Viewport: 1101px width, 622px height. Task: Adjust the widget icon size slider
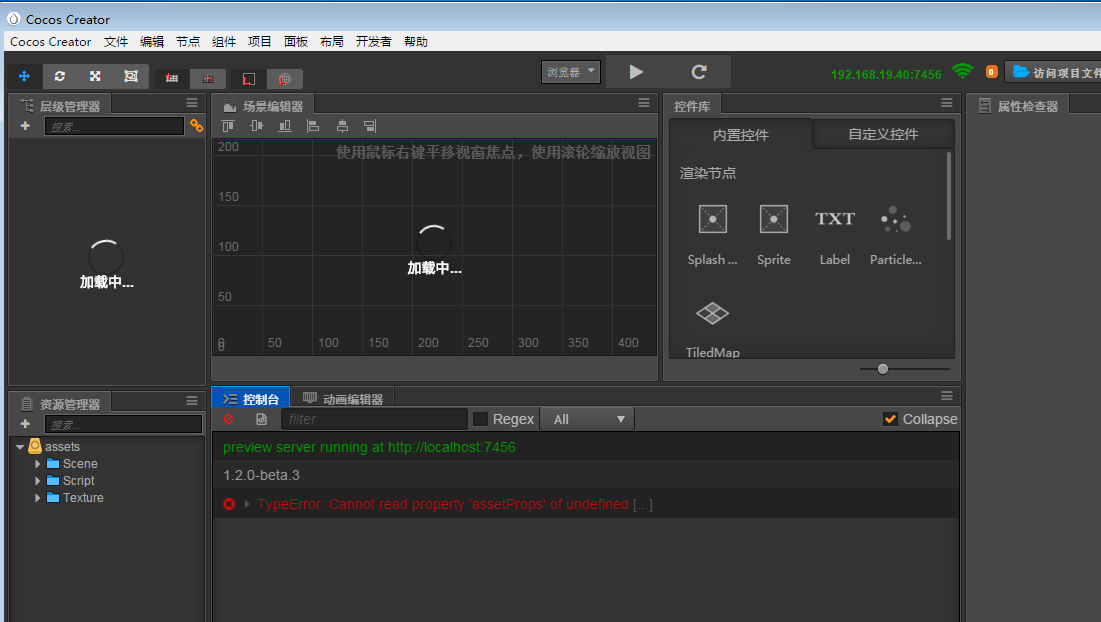(883, 369)
